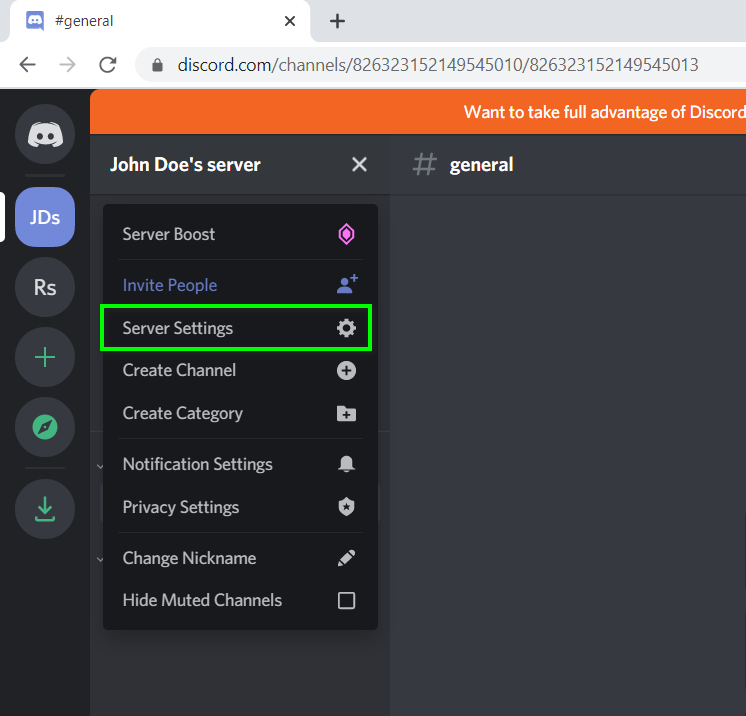Screen dimensions: 746x716
Task: Reload the Discord page
Action: (108, 65)
